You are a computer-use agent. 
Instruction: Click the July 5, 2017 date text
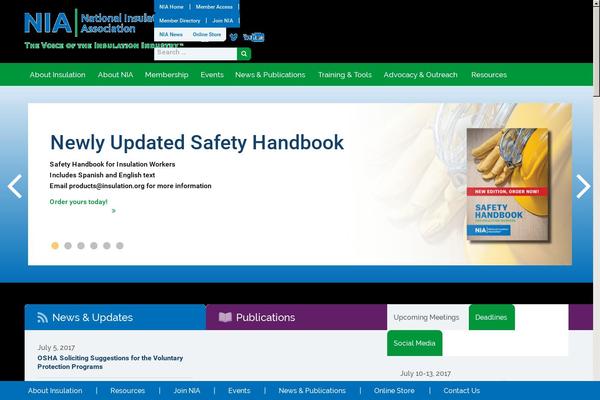click(x=56, y=347)
